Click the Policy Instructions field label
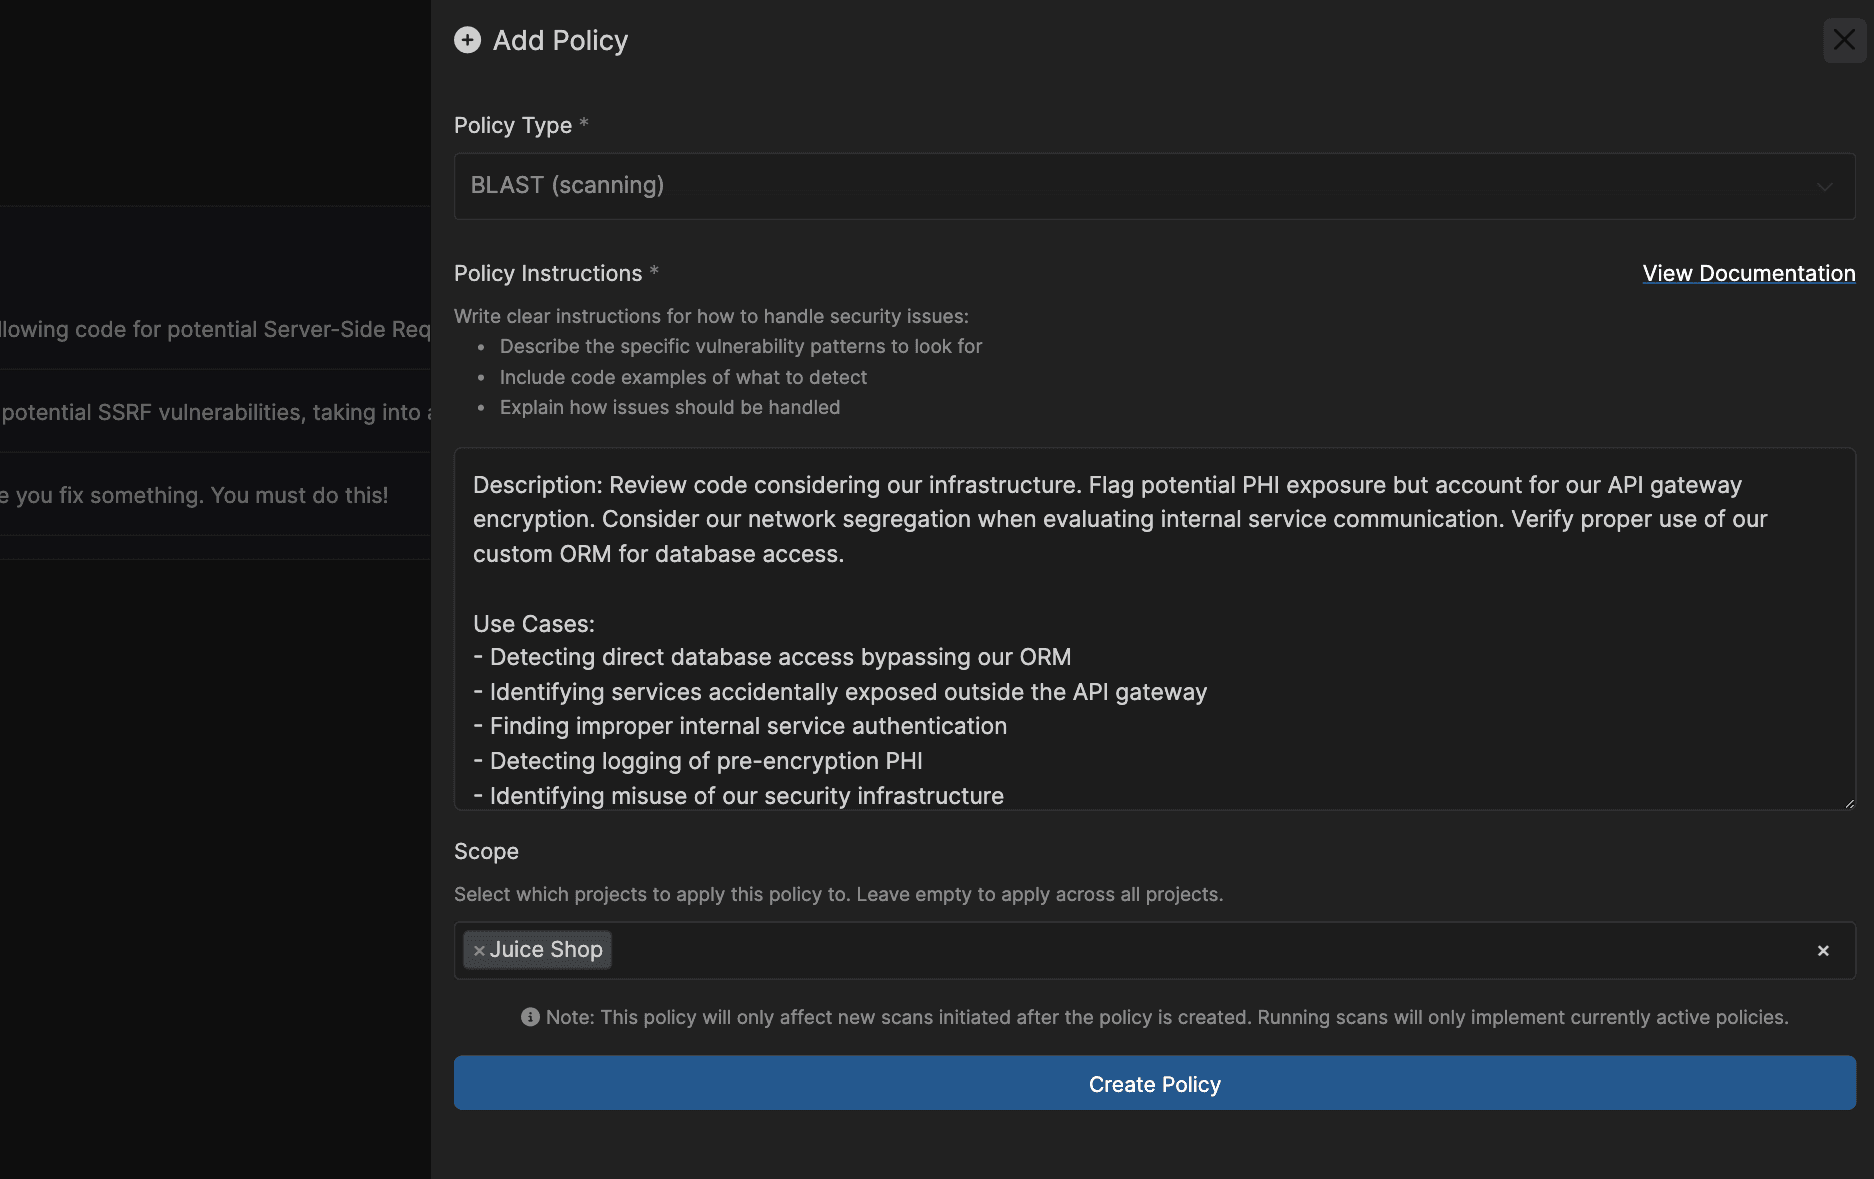 [548, 273]
